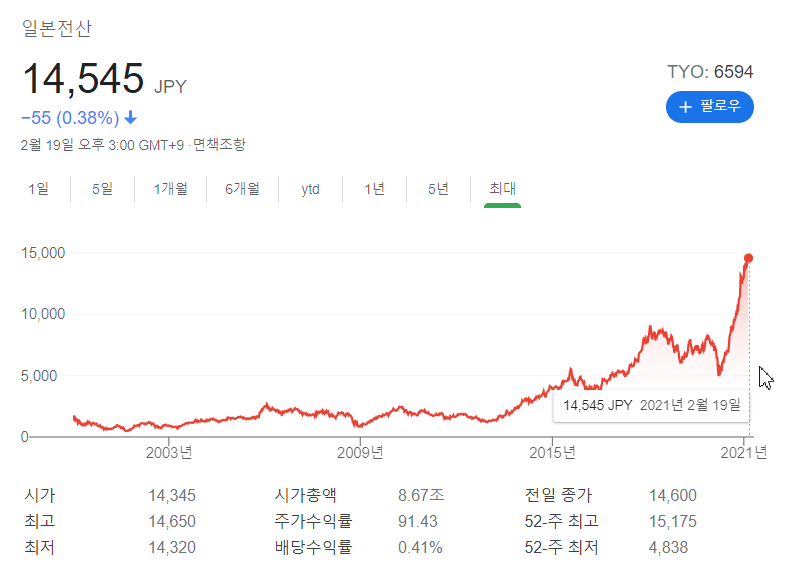The width and height of the screenshot is (785, 572).
Task: Select the 5일 time range tab
Action: click(102, 189)
